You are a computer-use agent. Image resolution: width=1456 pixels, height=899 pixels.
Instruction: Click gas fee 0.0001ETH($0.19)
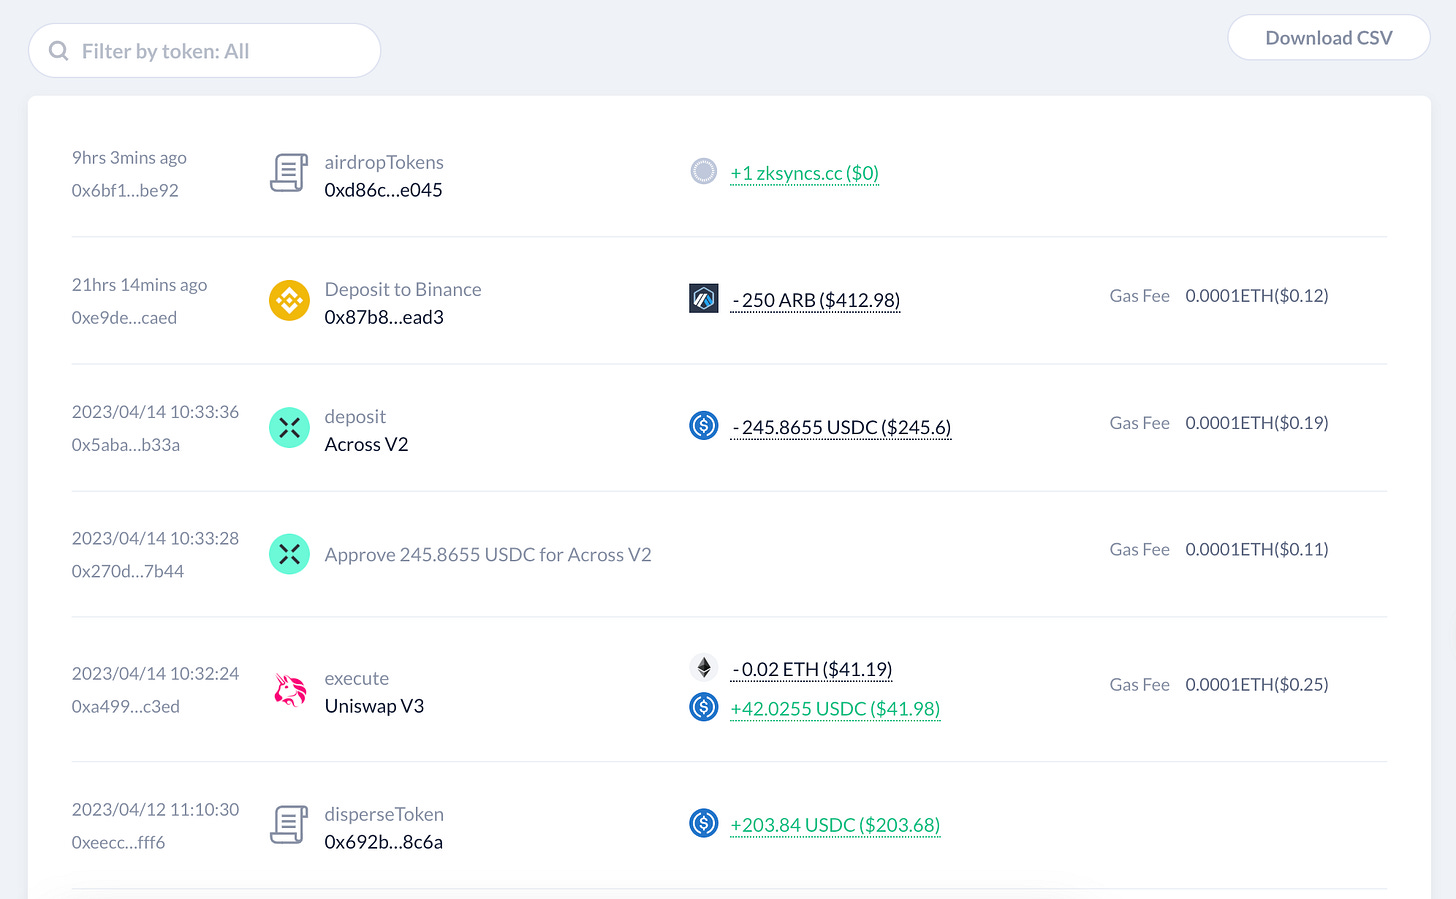point(1257,422)
